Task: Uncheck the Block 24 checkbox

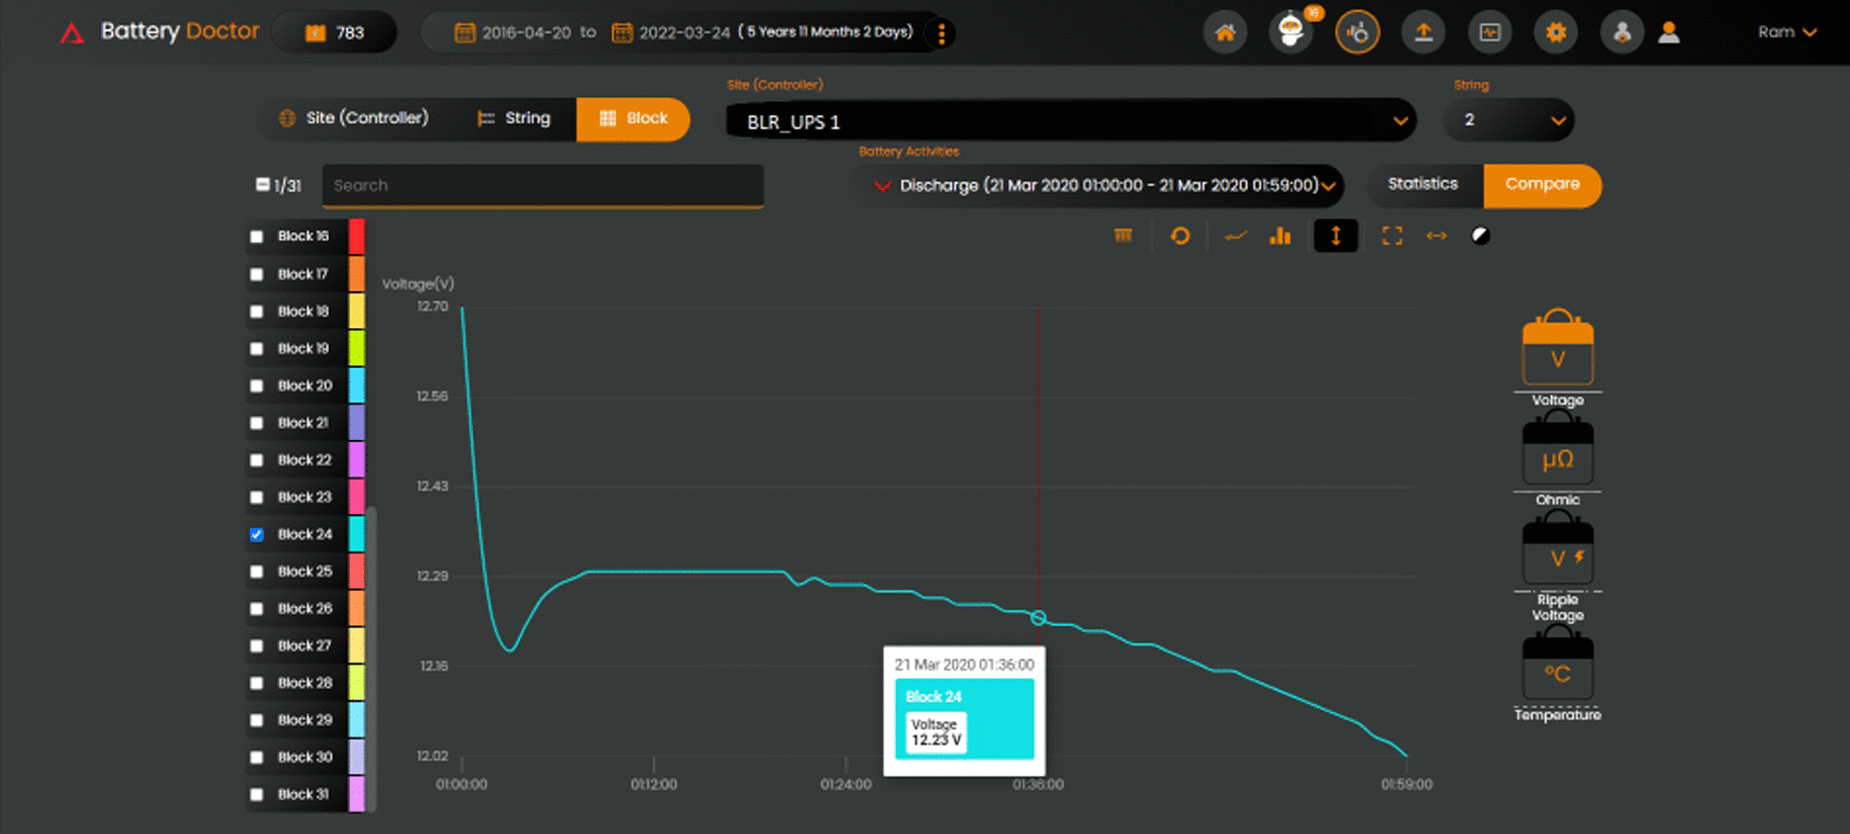Action: pos(257,535)
